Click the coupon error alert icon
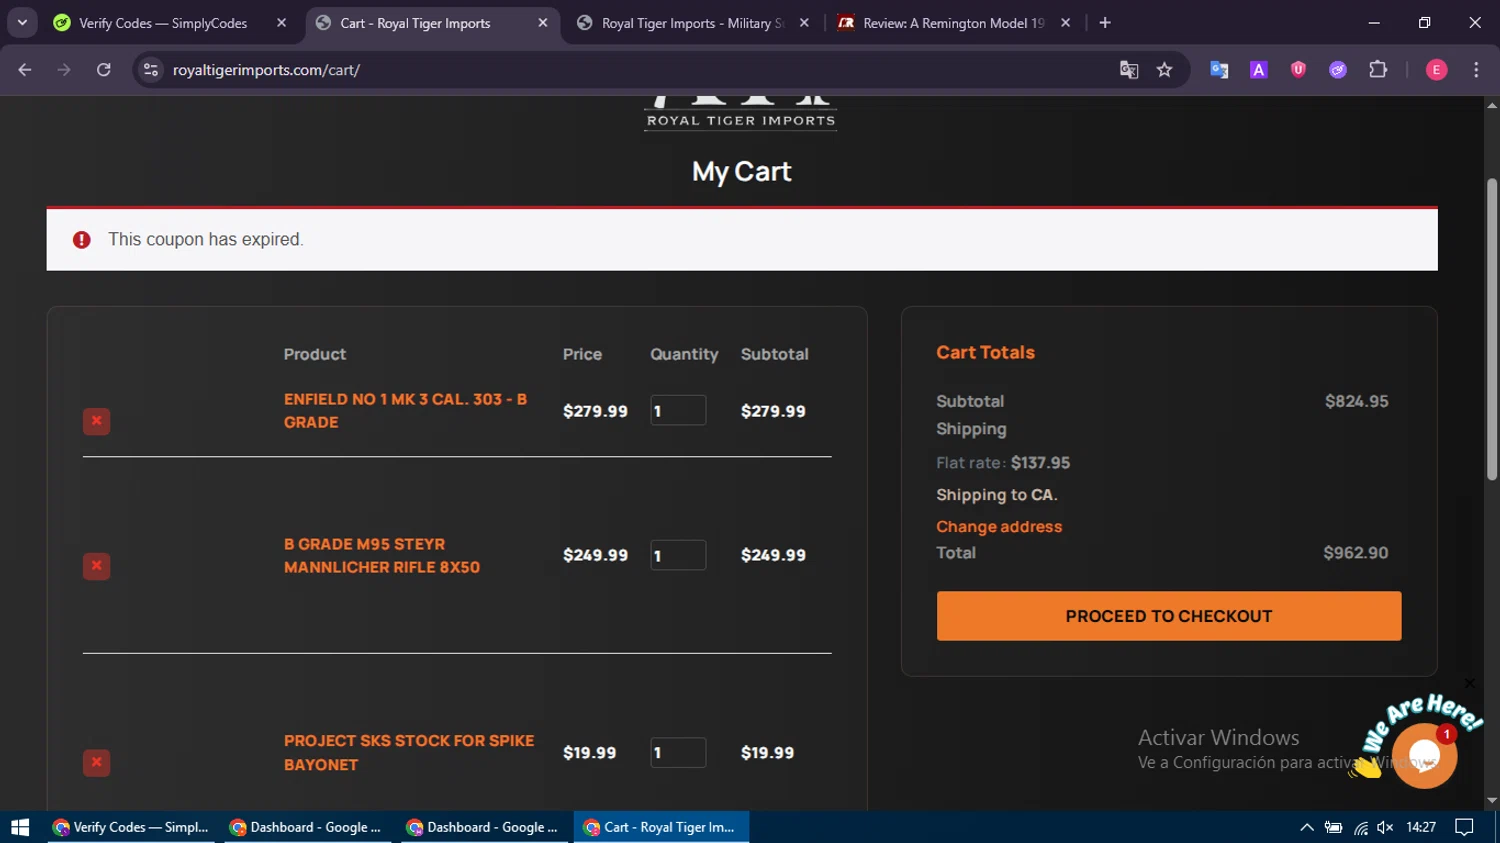 pos(82,240)
